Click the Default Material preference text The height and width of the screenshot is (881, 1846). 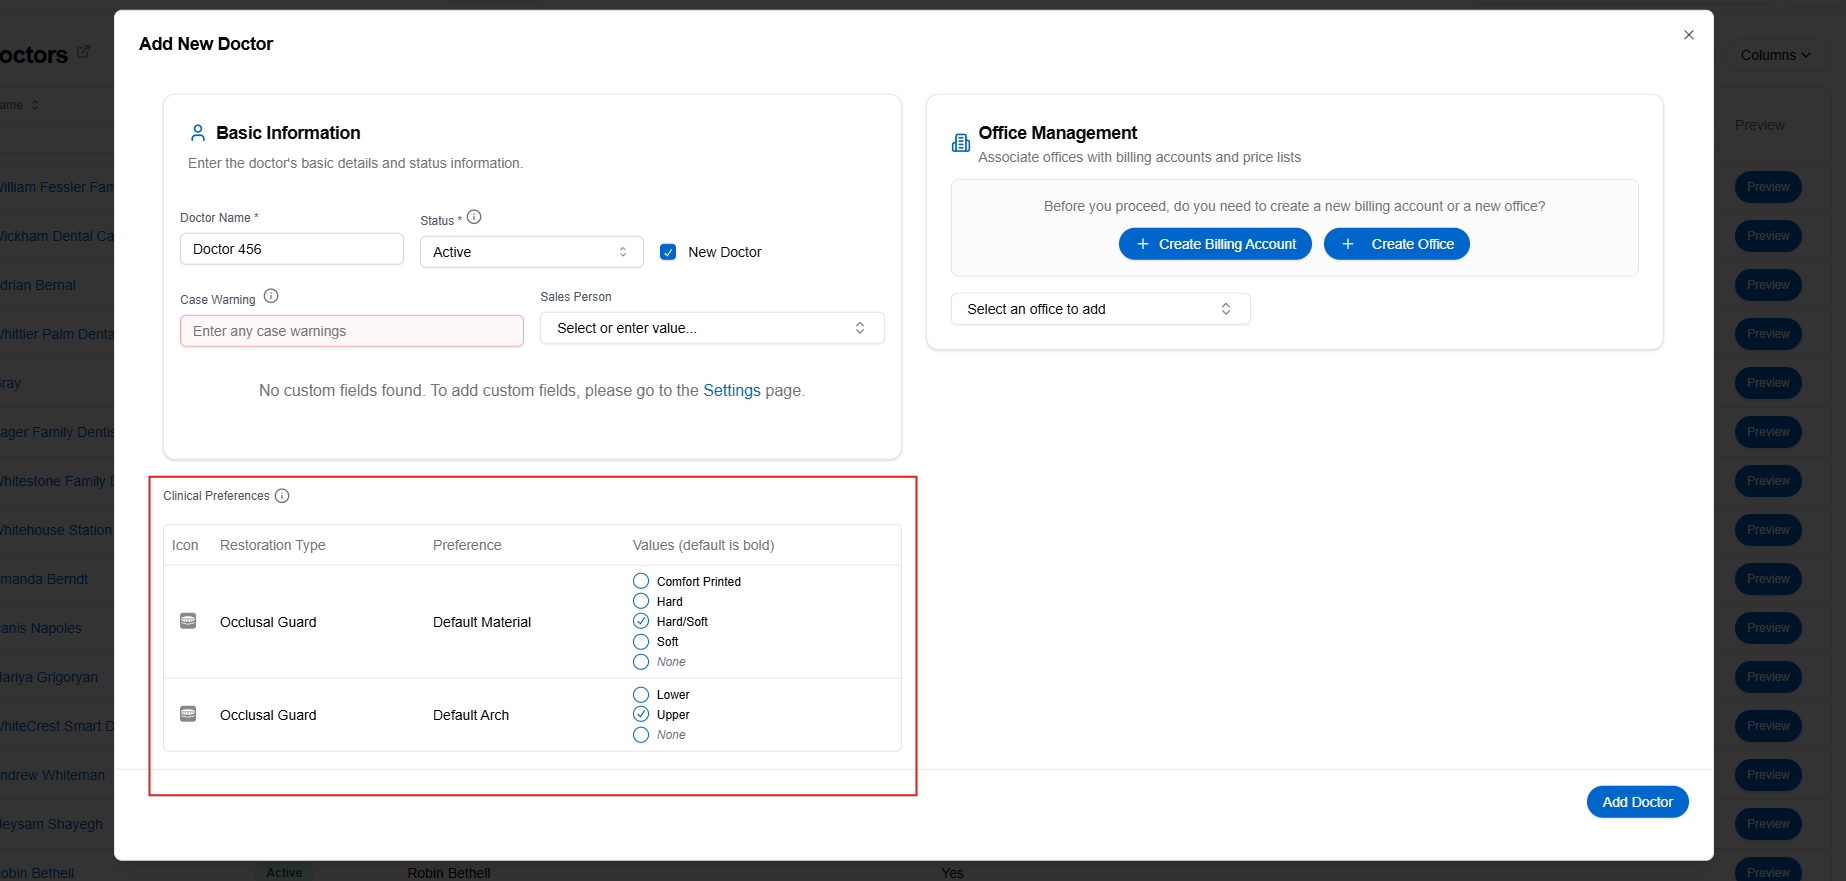point(482,622)
